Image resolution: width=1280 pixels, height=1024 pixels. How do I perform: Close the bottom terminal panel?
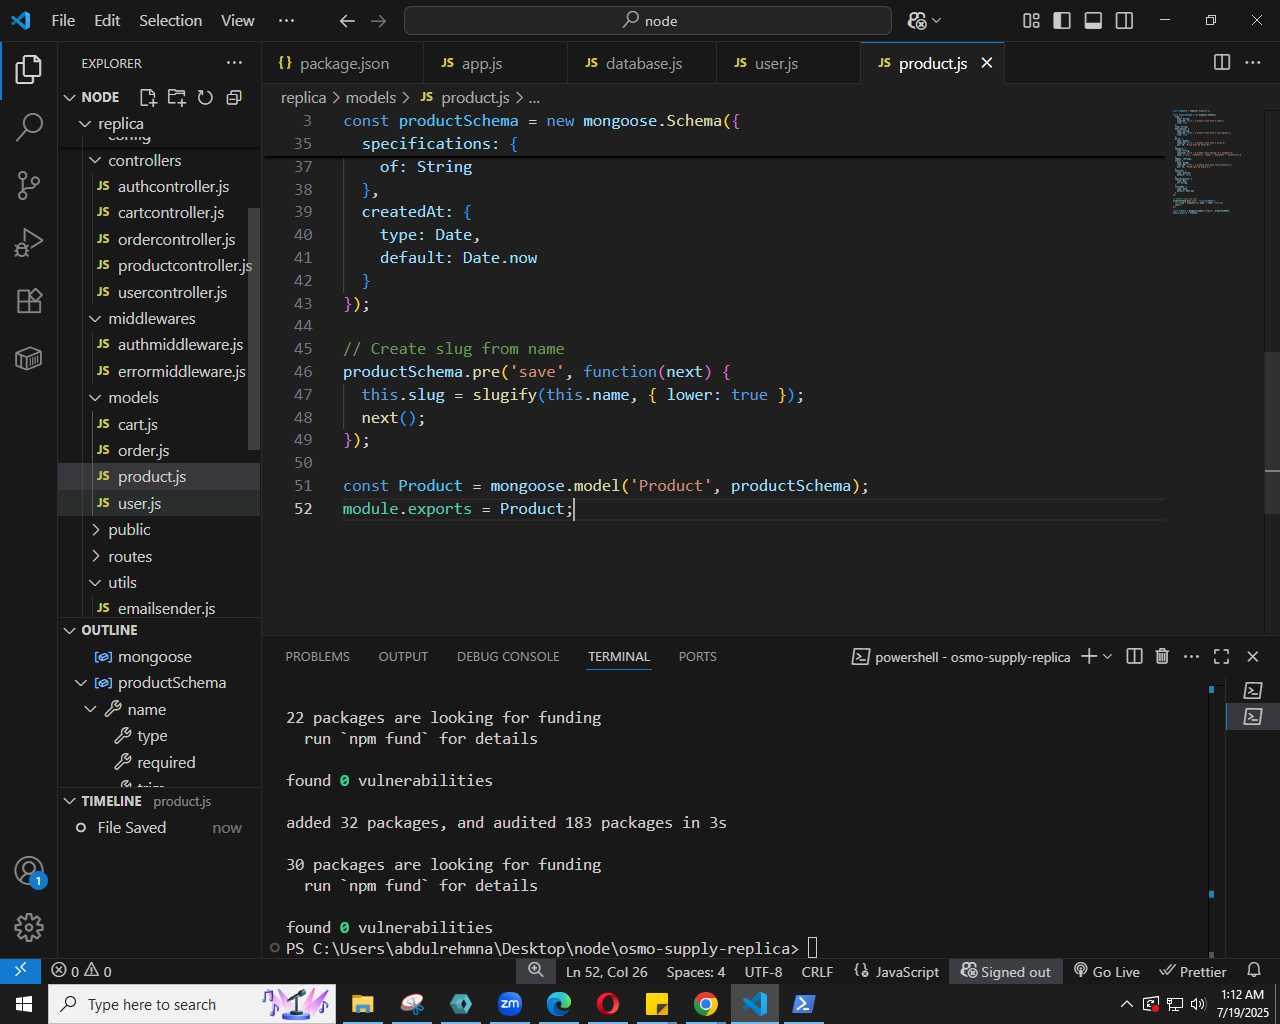[1252, 656]
